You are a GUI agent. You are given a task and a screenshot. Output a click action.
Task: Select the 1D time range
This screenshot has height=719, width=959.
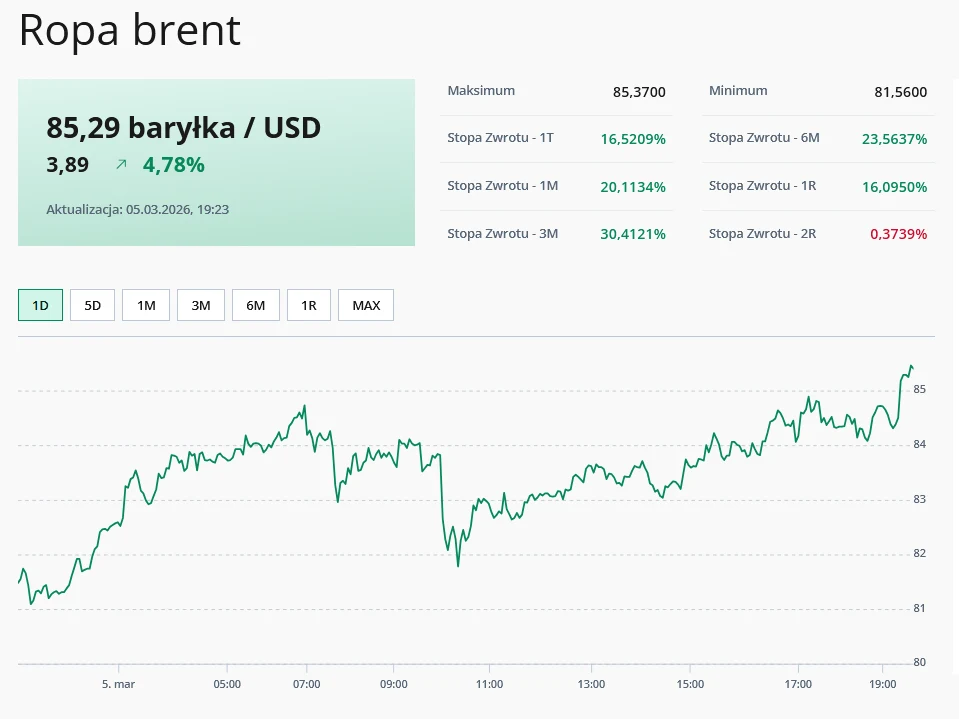[x=39, y=305]
